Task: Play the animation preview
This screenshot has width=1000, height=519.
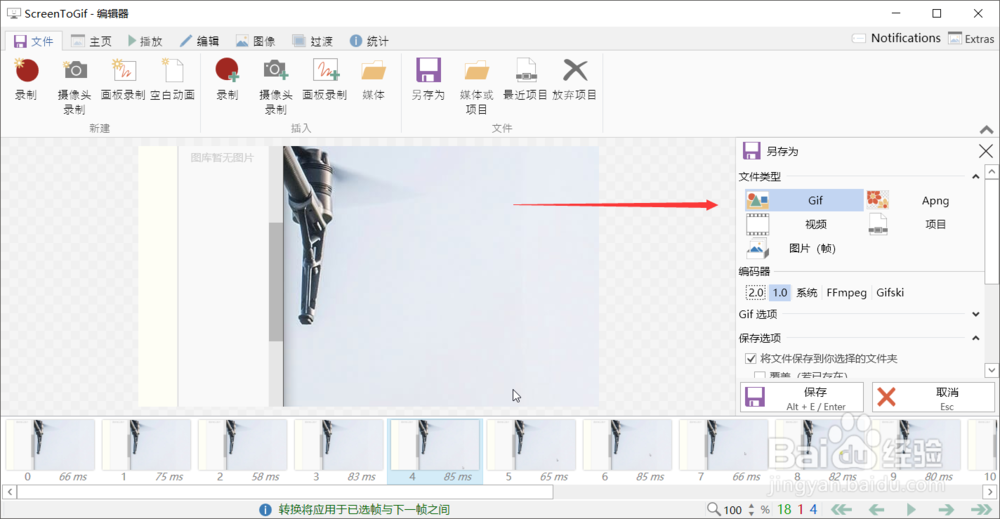Action: [x=911, y=509]
